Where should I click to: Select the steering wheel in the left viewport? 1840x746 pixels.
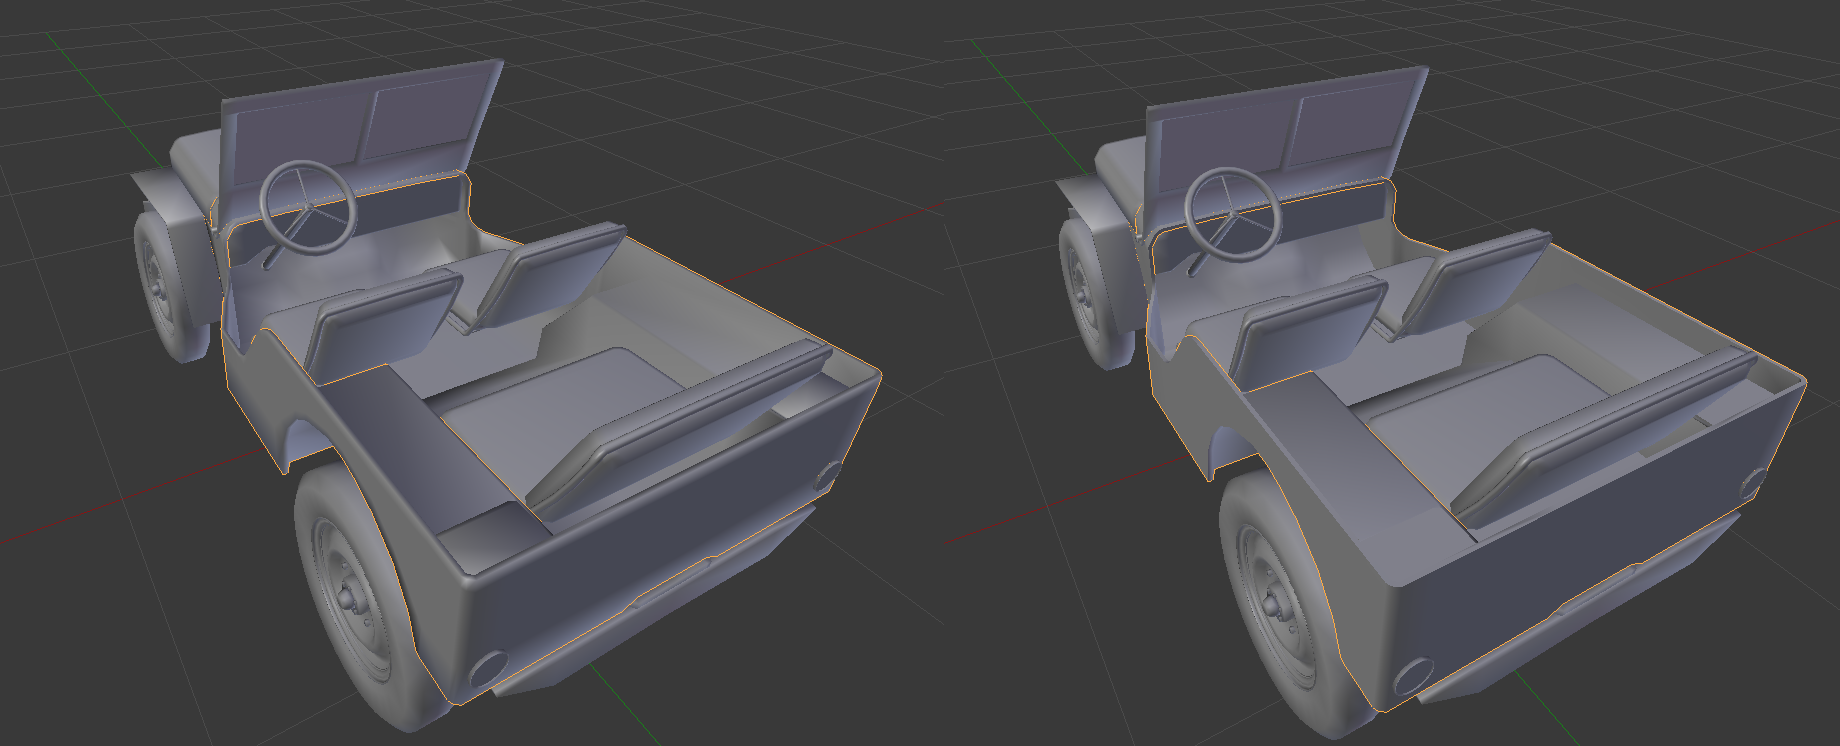click(308, 208)
